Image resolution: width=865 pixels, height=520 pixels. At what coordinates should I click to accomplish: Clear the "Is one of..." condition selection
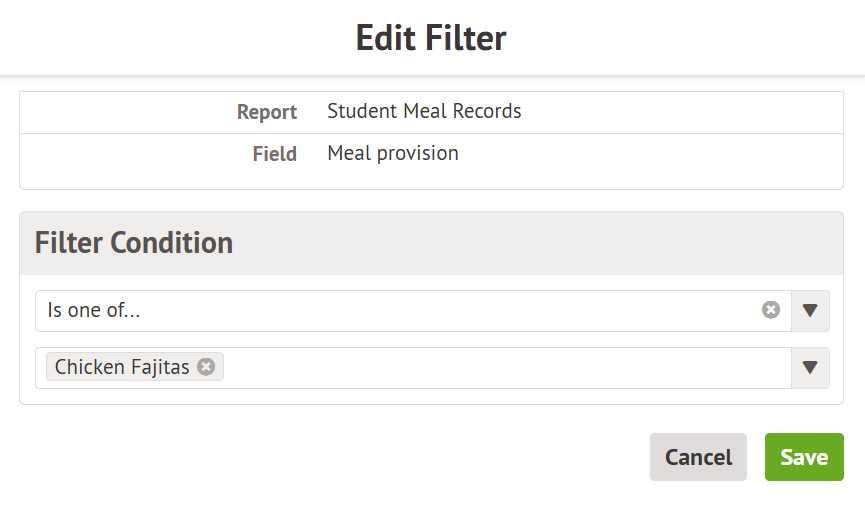point(771,310)
